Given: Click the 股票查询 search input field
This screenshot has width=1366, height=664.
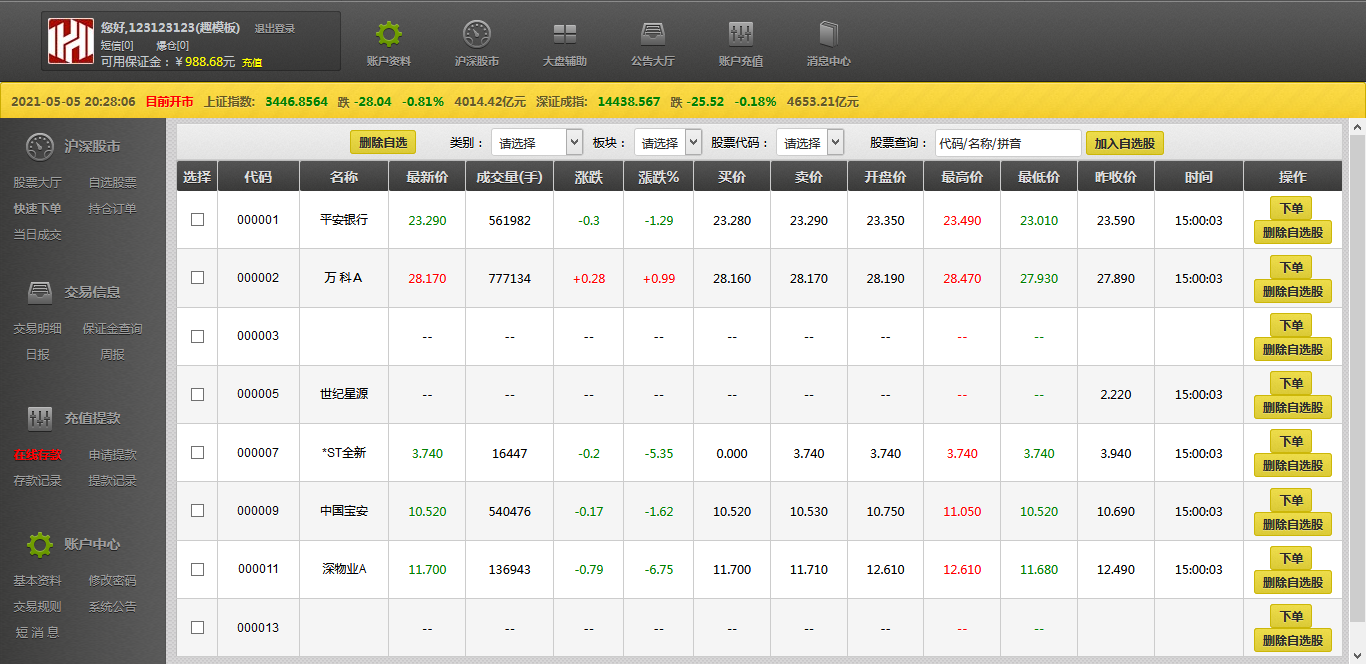Looking at the screenshot, I should (x=1007, y=143).
